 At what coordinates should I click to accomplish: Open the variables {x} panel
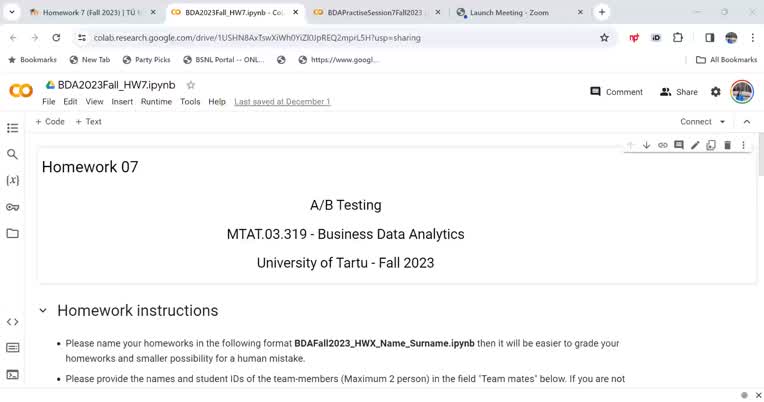pos(13,180)
